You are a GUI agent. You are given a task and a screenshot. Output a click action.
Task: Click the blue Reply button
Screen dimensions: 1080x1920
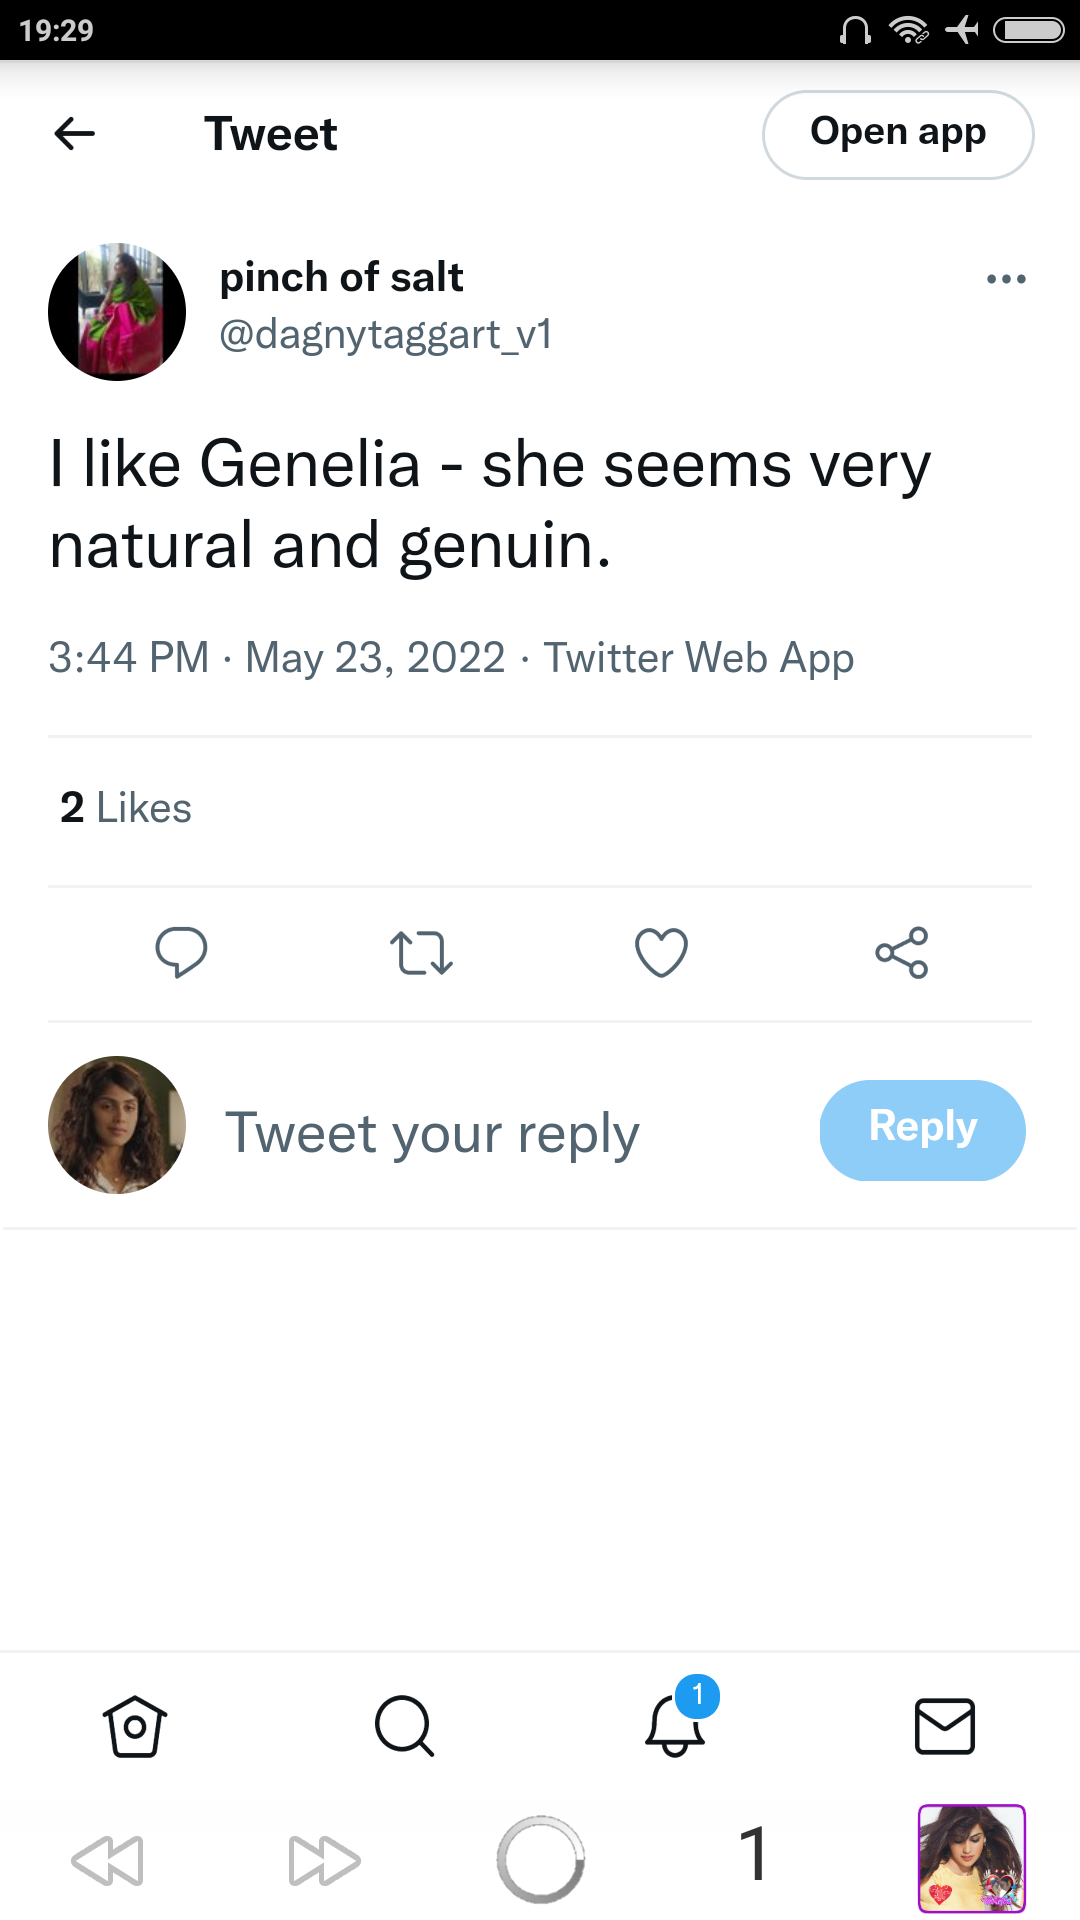pos(922,1130)
